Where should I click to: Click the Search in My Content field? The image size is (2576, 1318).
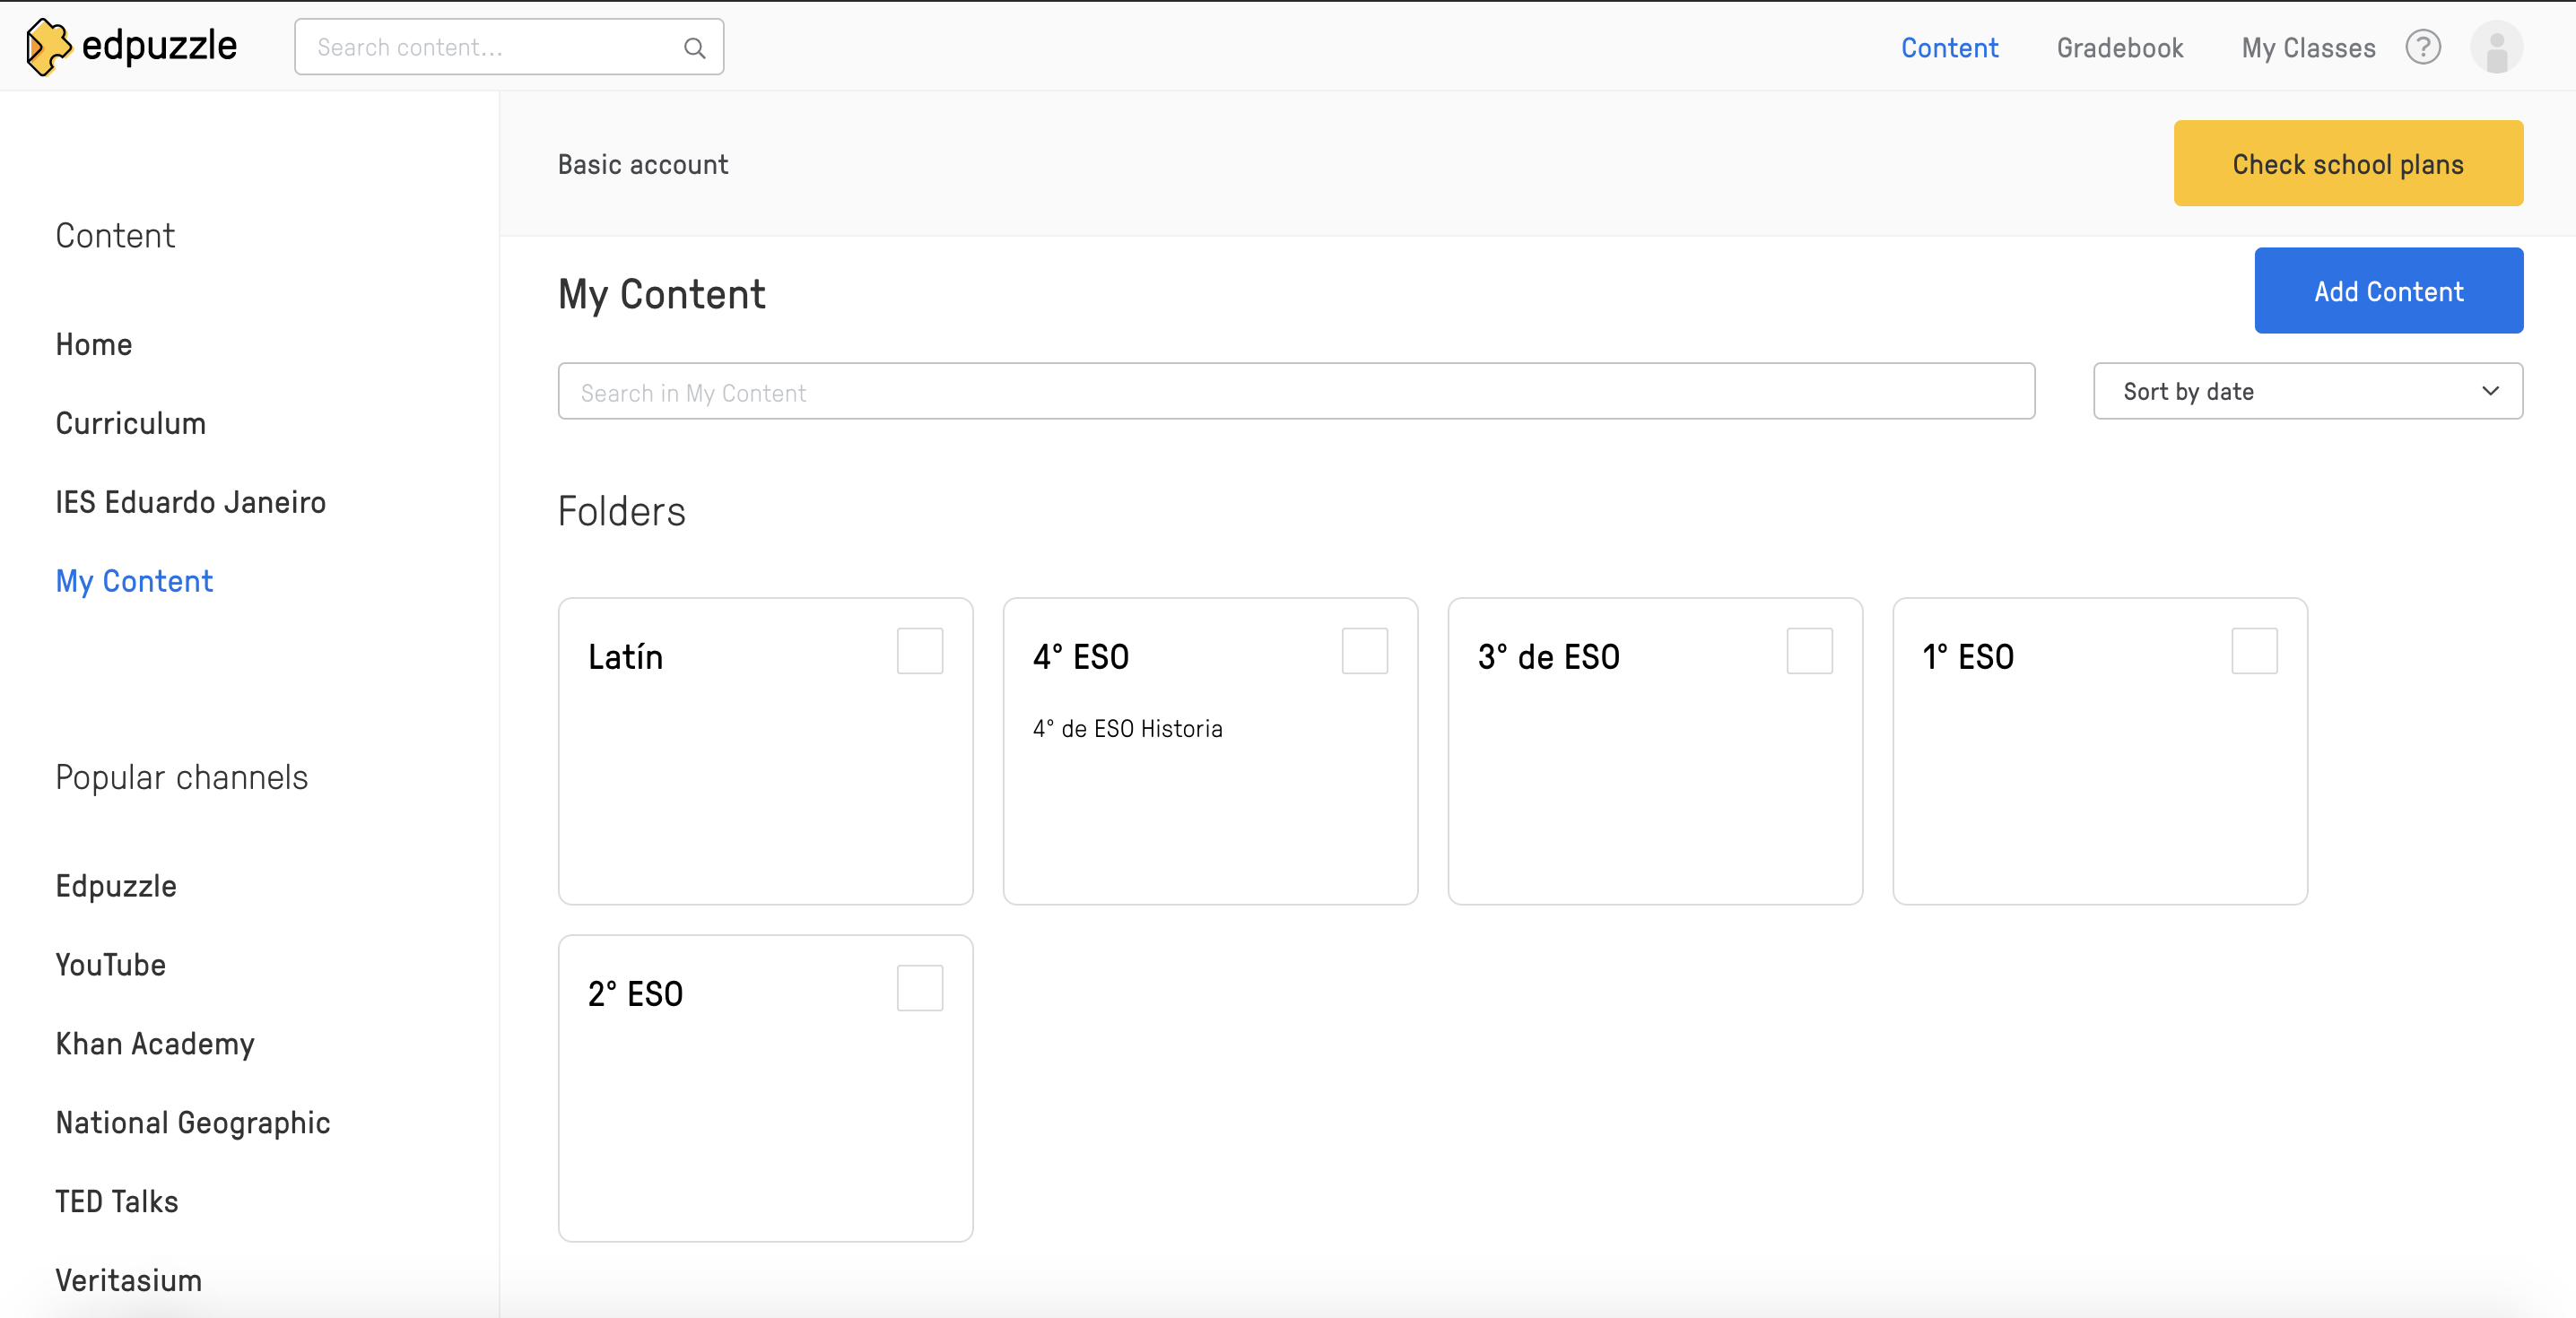(1295, 391)
